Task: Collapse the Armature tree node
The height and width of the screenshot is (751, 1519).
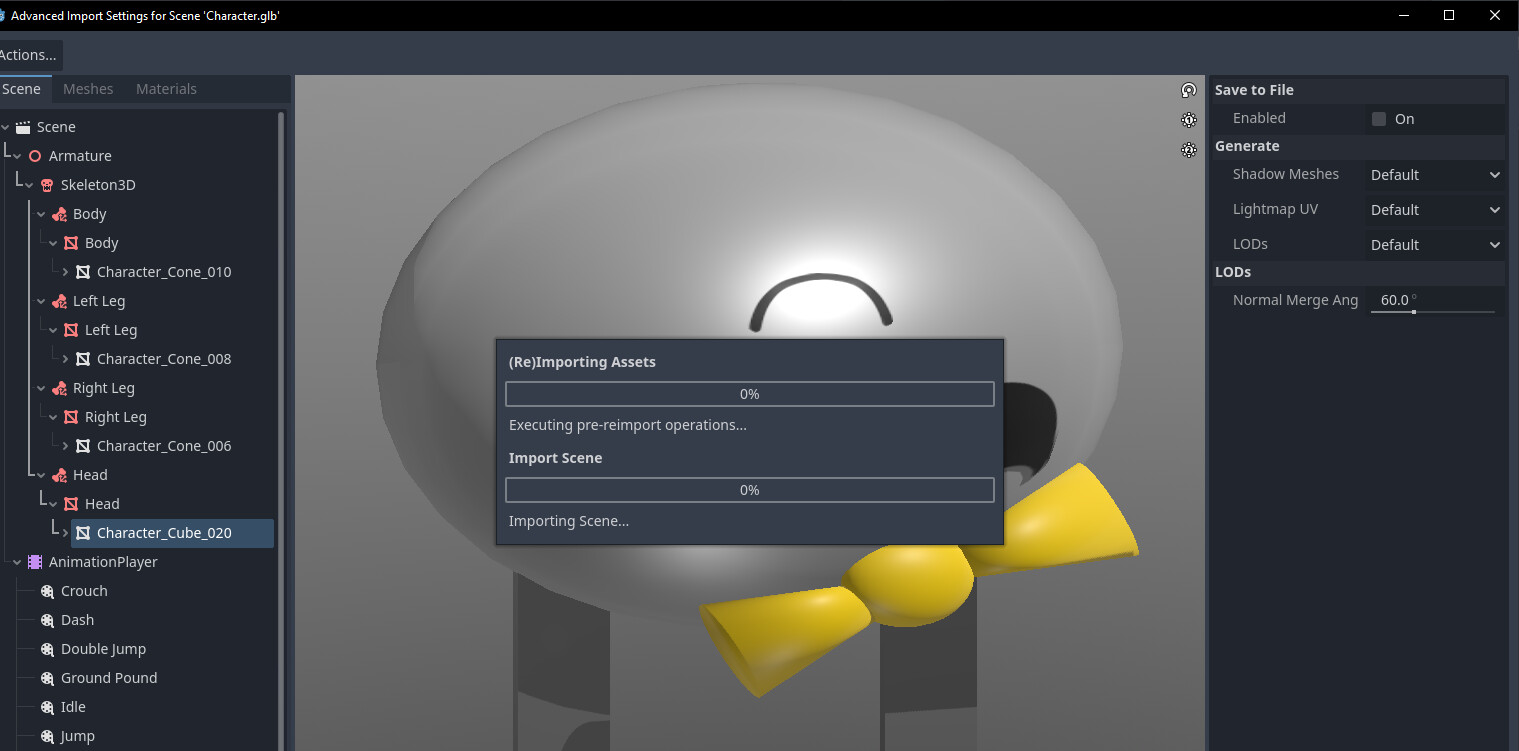Action: 18,156
